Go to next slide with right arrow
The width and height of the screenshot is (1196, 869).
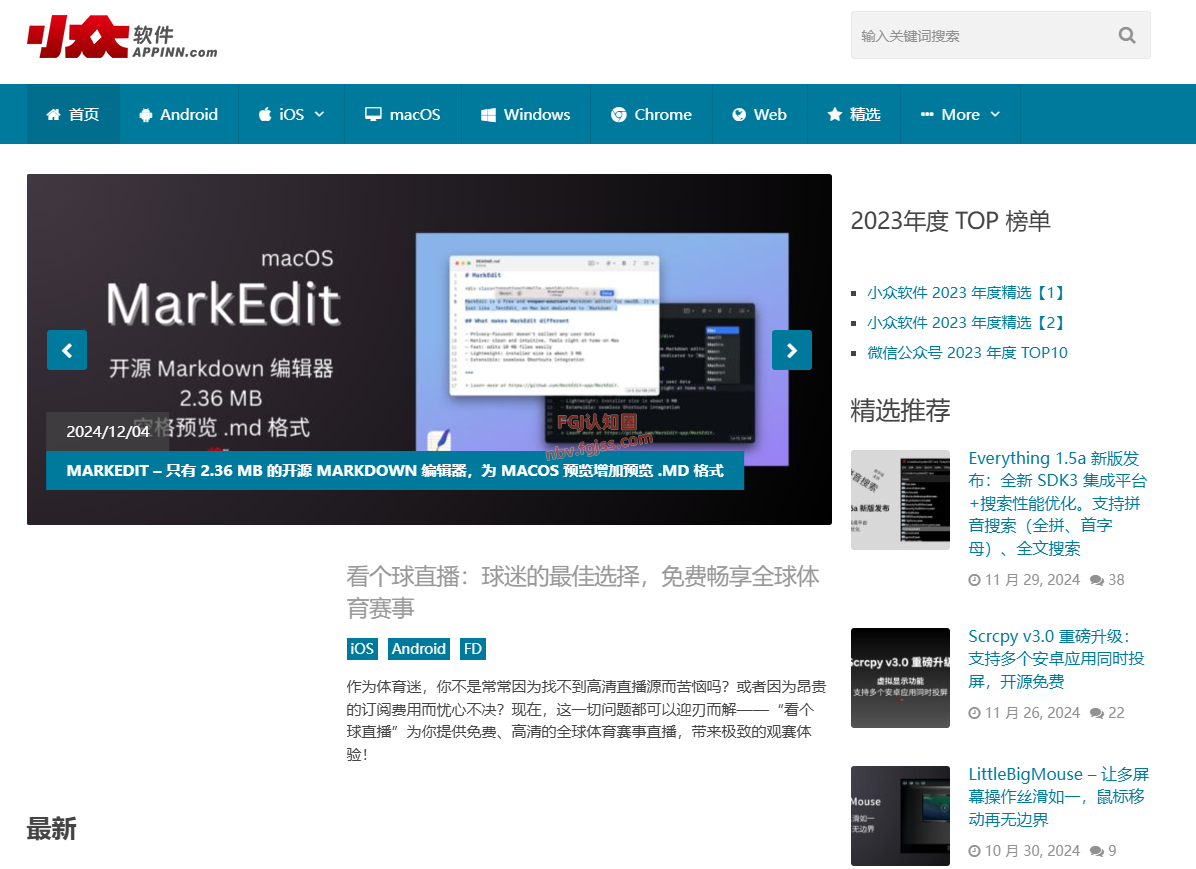(791, 350)
